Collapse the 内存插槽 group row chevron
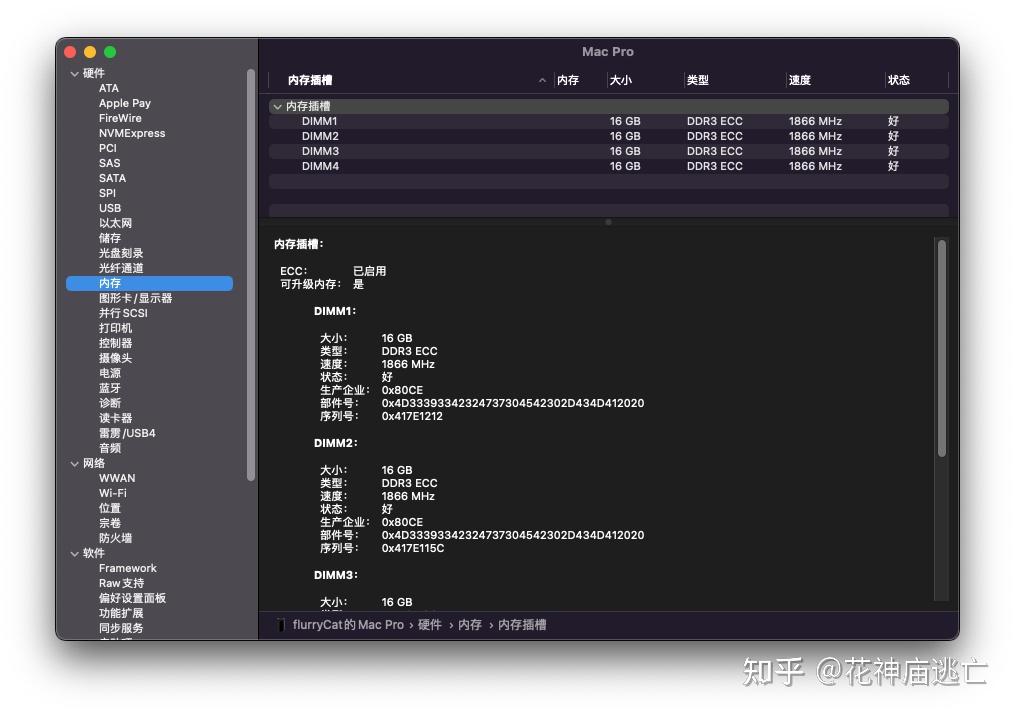This screenshot has width=1015, height=714. (278, 106)
